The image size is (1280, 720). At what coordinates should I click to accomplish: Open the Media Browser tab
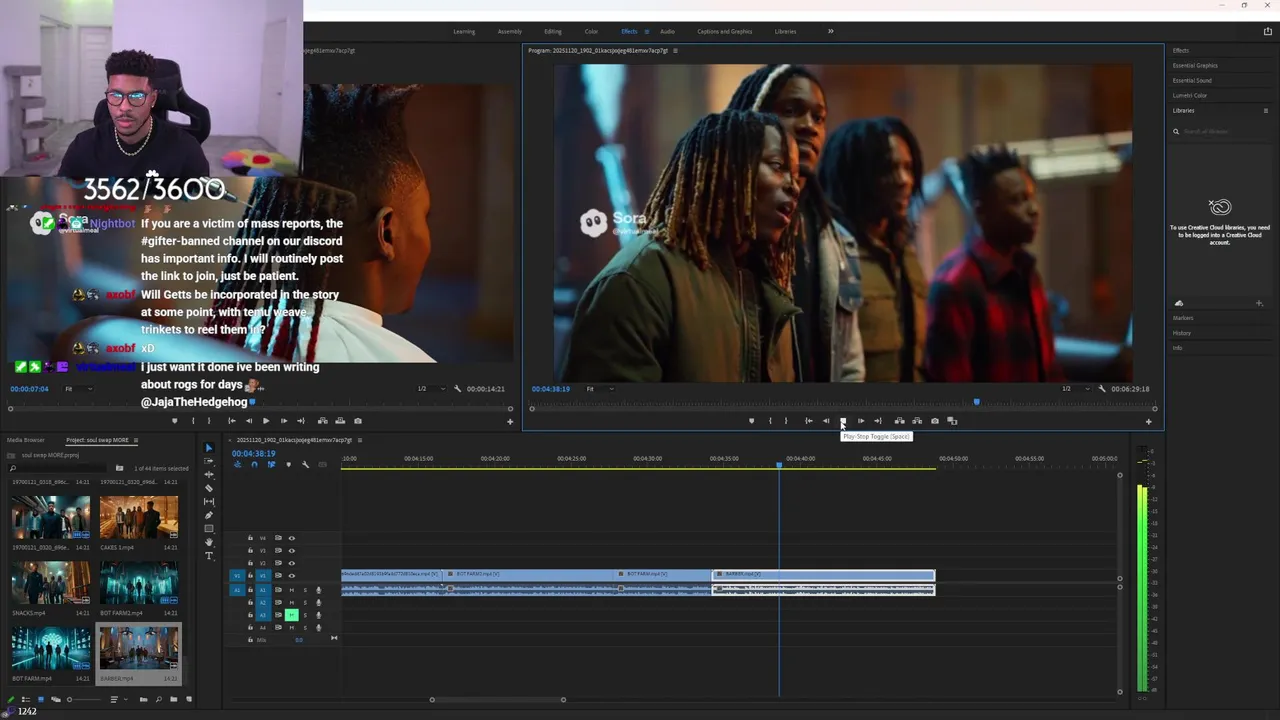click(26, 440)
